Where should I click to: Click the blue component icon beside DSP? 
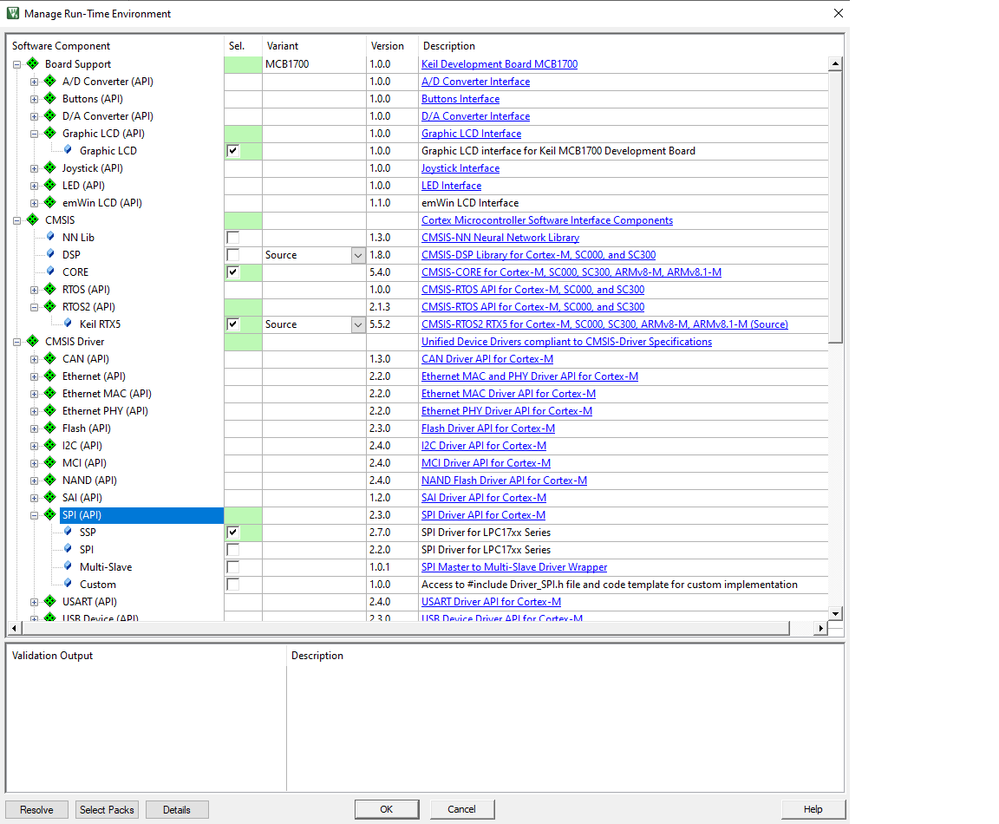tap(50, 254)
